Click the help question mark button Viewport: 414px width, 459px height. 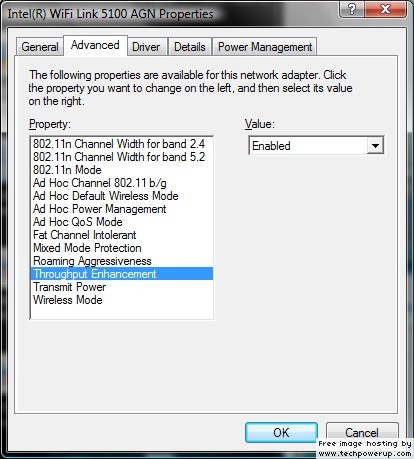coord(352,9)
